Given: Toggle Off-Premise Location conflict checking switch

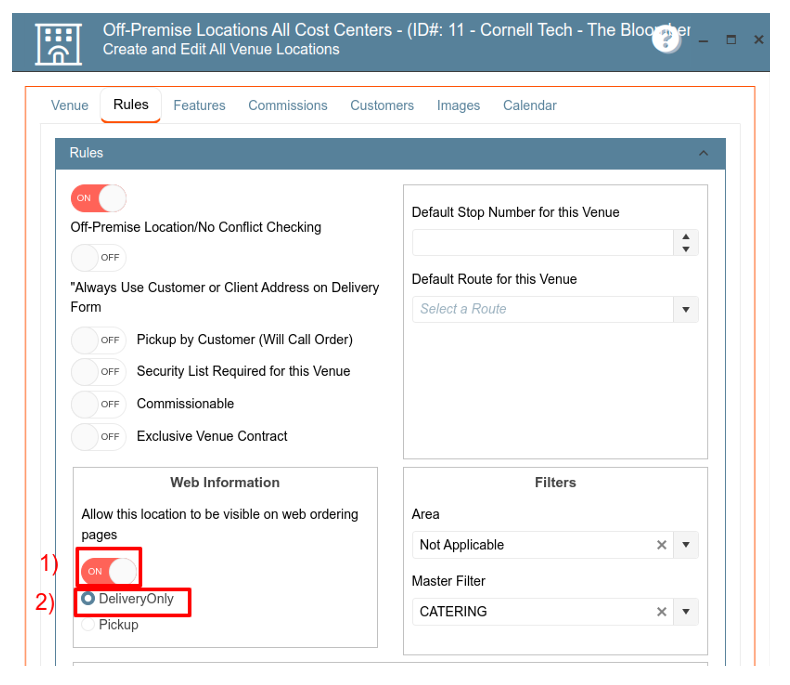Looking at the screenshot, I should pos(98,198).
